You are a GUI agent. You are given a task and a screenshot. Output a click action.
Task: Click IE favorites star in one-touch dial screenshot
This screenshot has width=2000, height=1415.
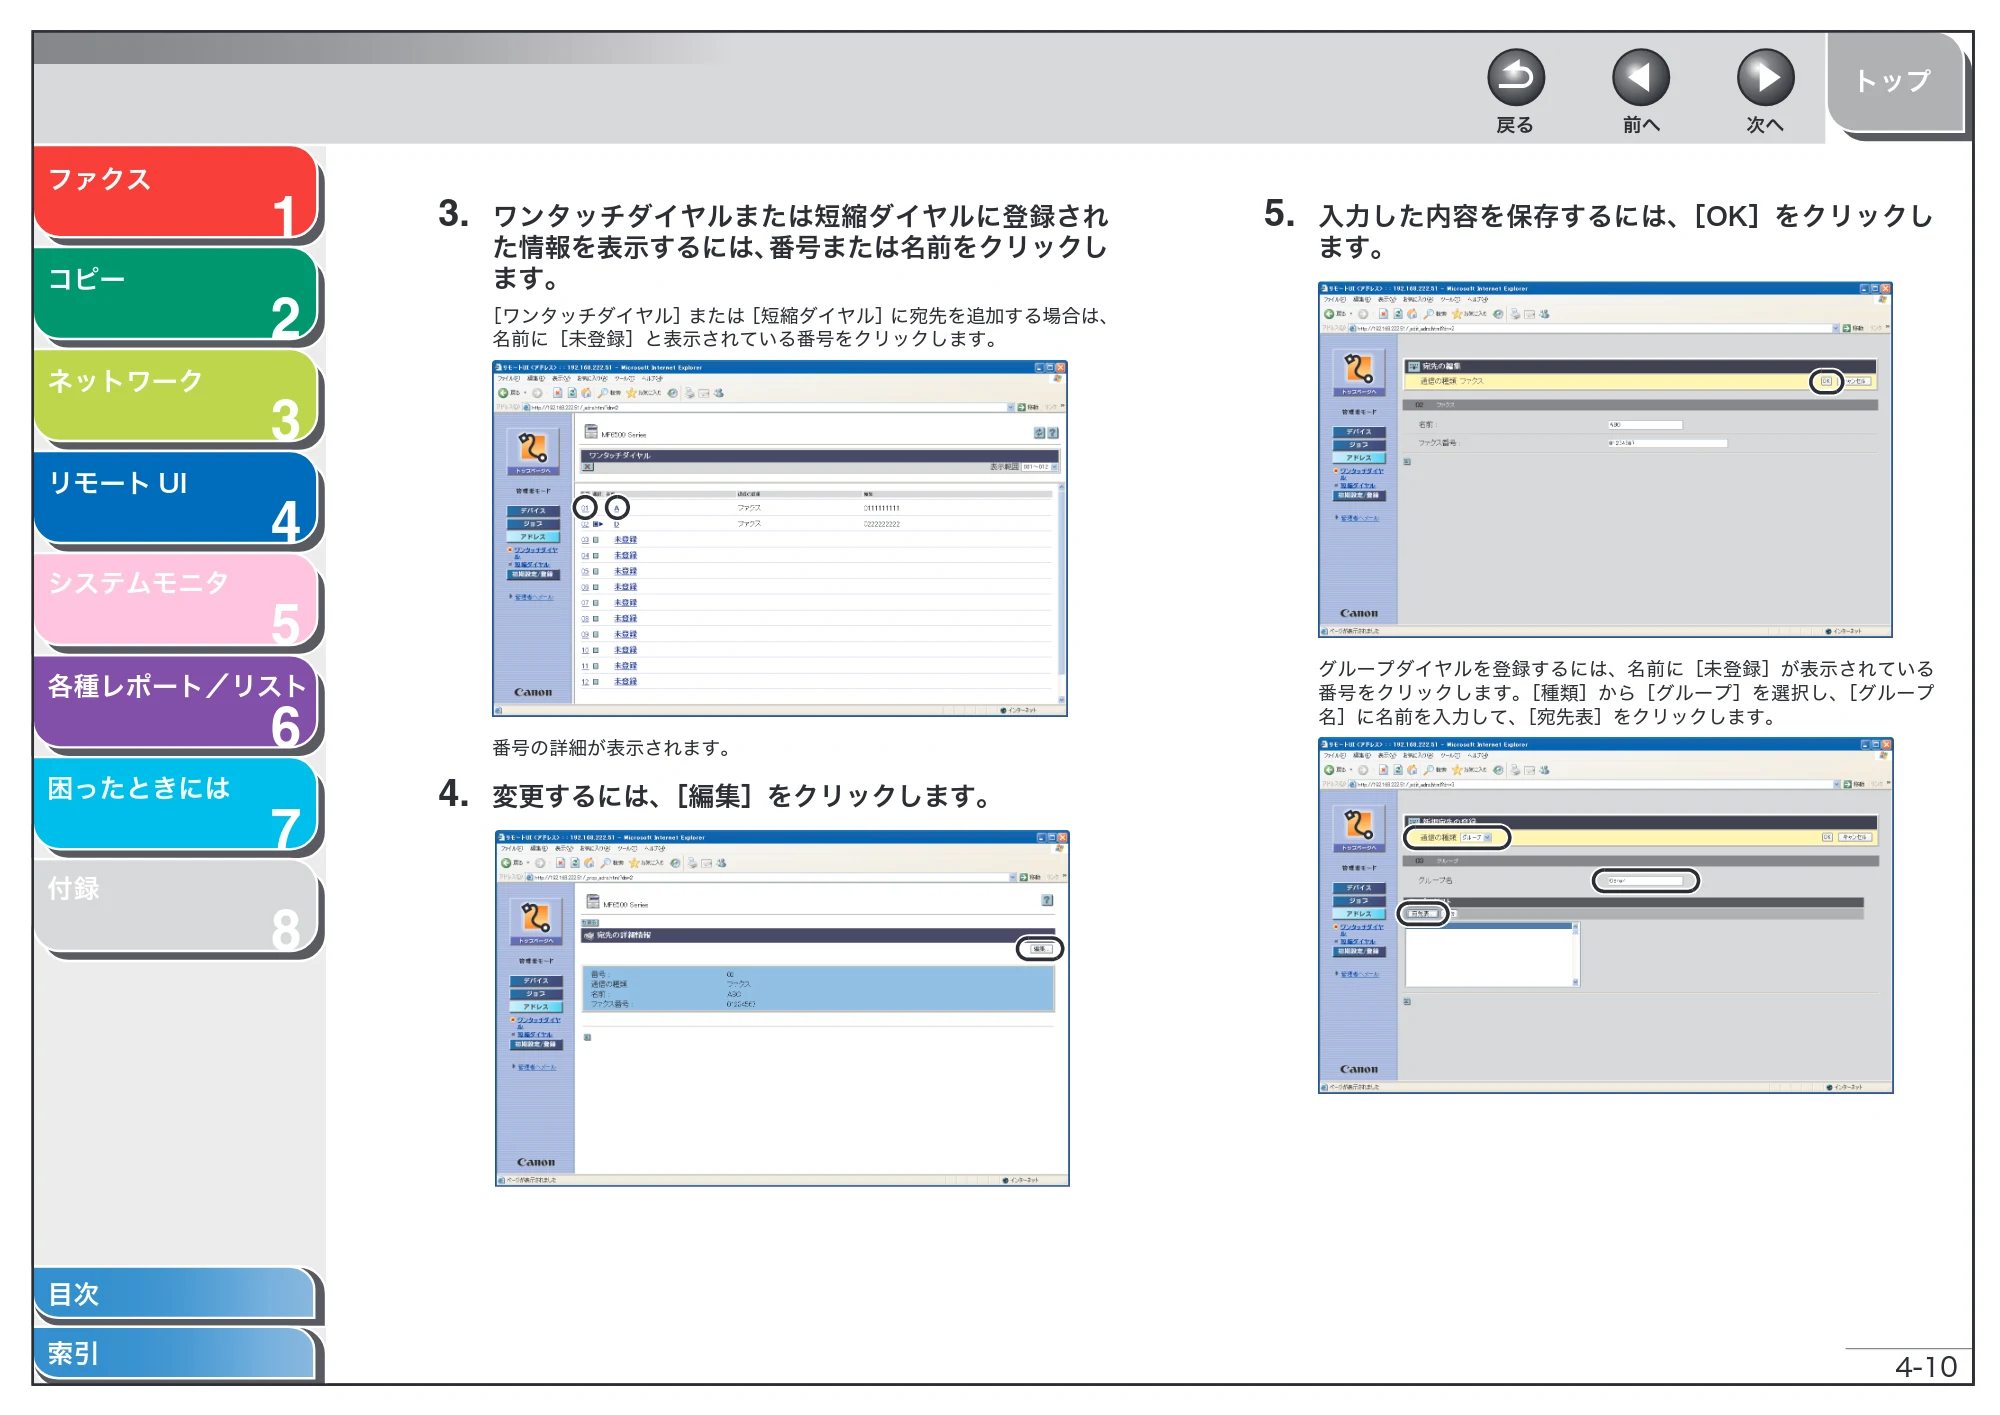click(632, 393)
